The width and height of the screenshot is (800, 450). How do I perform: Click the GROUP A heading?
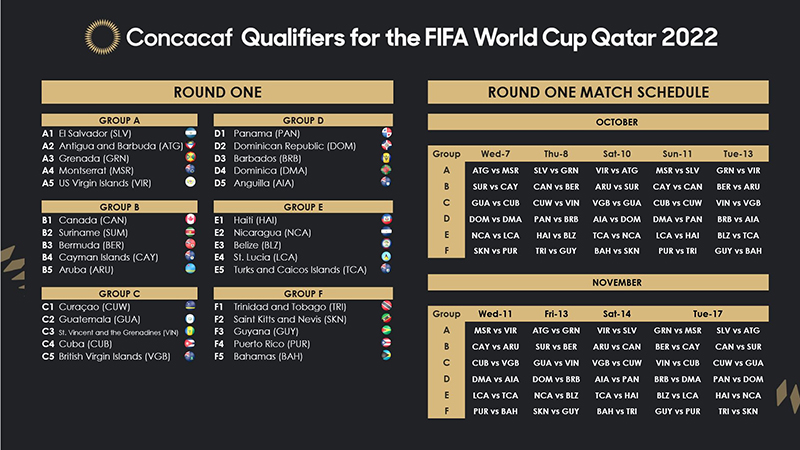pyautogui.click(x=118, y=118)
